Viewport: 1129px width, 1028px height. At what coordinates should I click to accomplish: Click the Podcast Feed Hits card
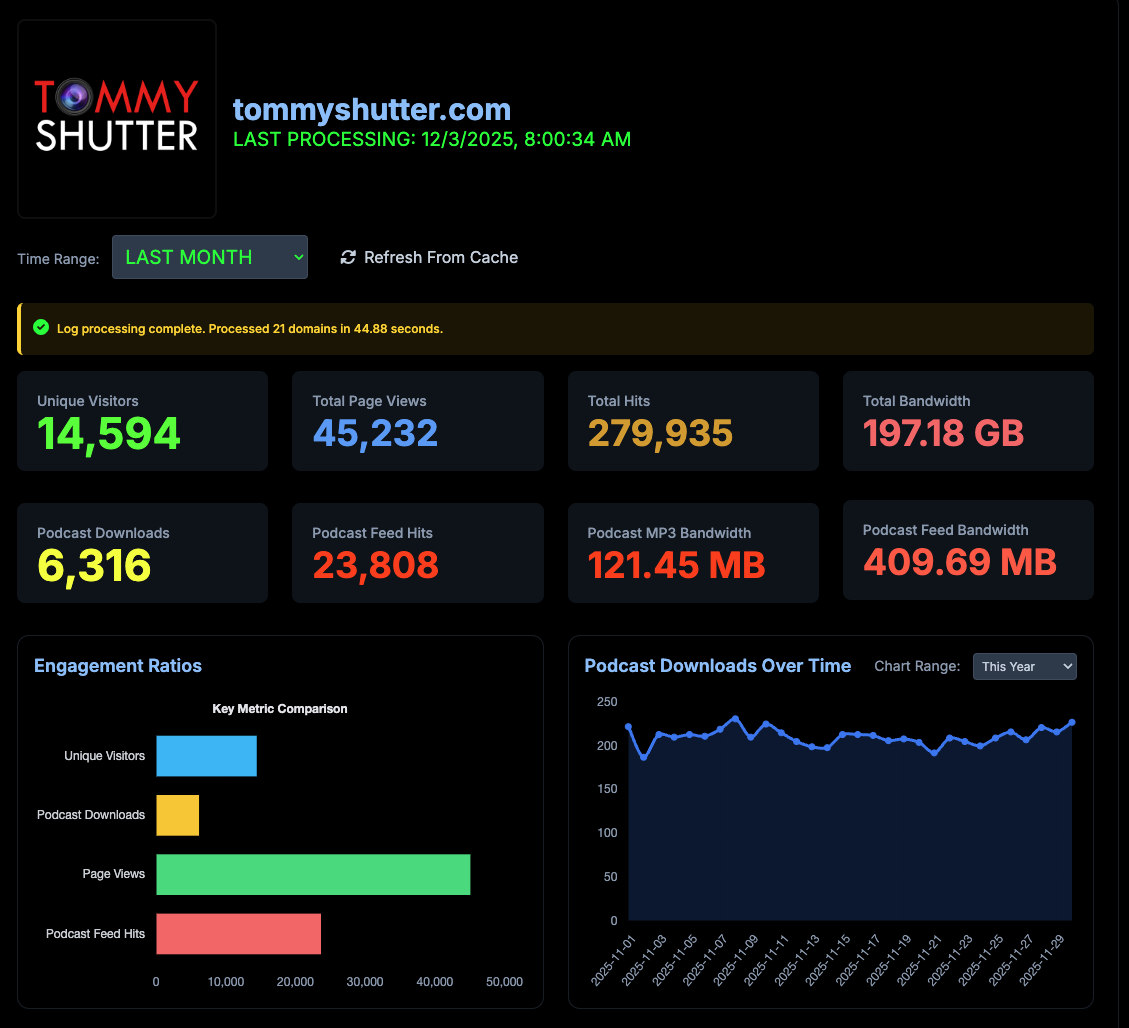coord(417,553)
